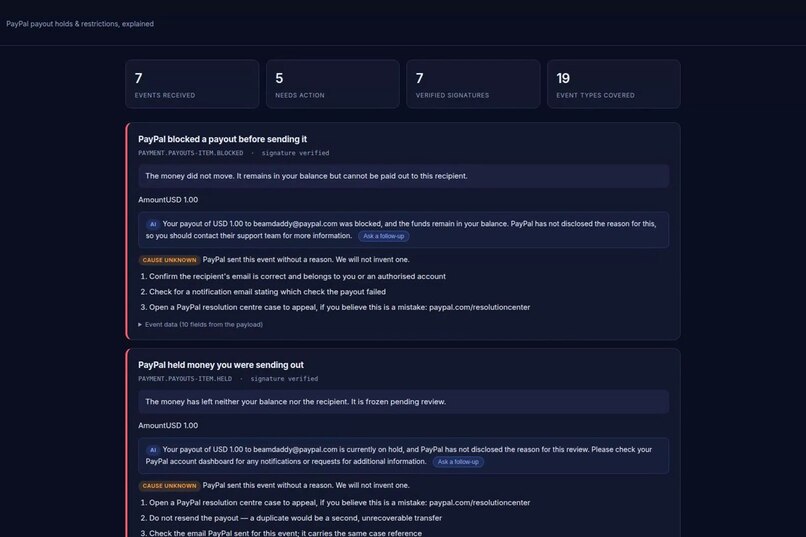The image size is (806, 537).
Task: Click 'AmountUSD 1.00' in held payout card
Action: click(x=168, y=425)
